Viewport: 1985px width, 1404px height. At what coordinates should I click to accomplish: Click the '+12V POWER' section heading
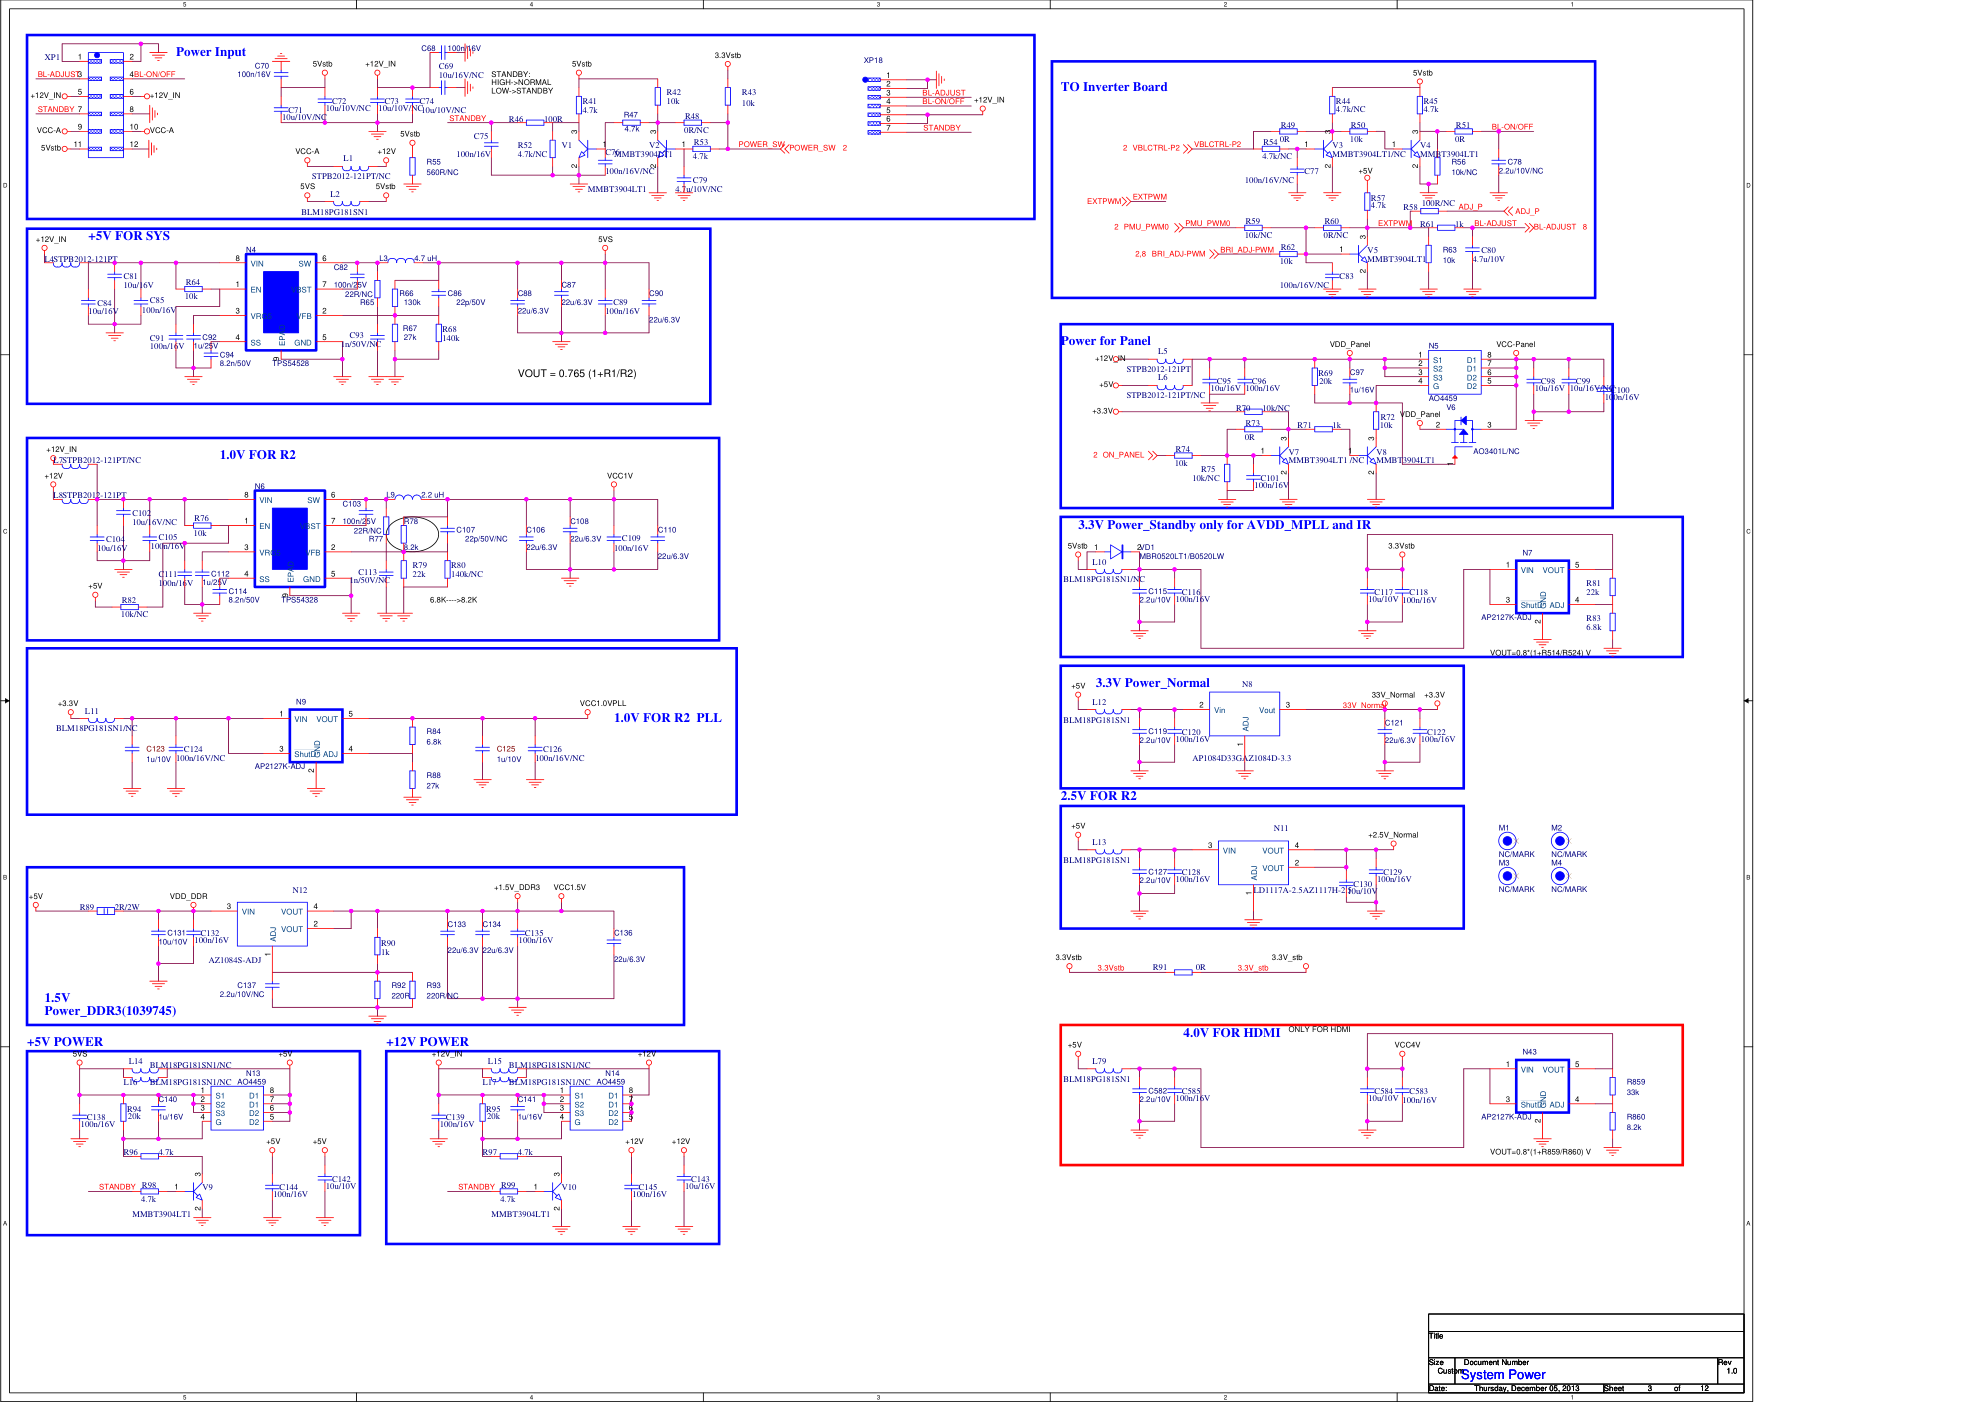[x=427, y=1042]
